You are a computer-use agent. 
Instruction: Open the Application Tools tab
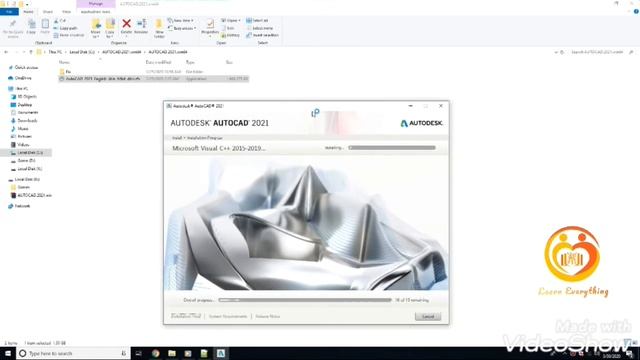[96, 12]
